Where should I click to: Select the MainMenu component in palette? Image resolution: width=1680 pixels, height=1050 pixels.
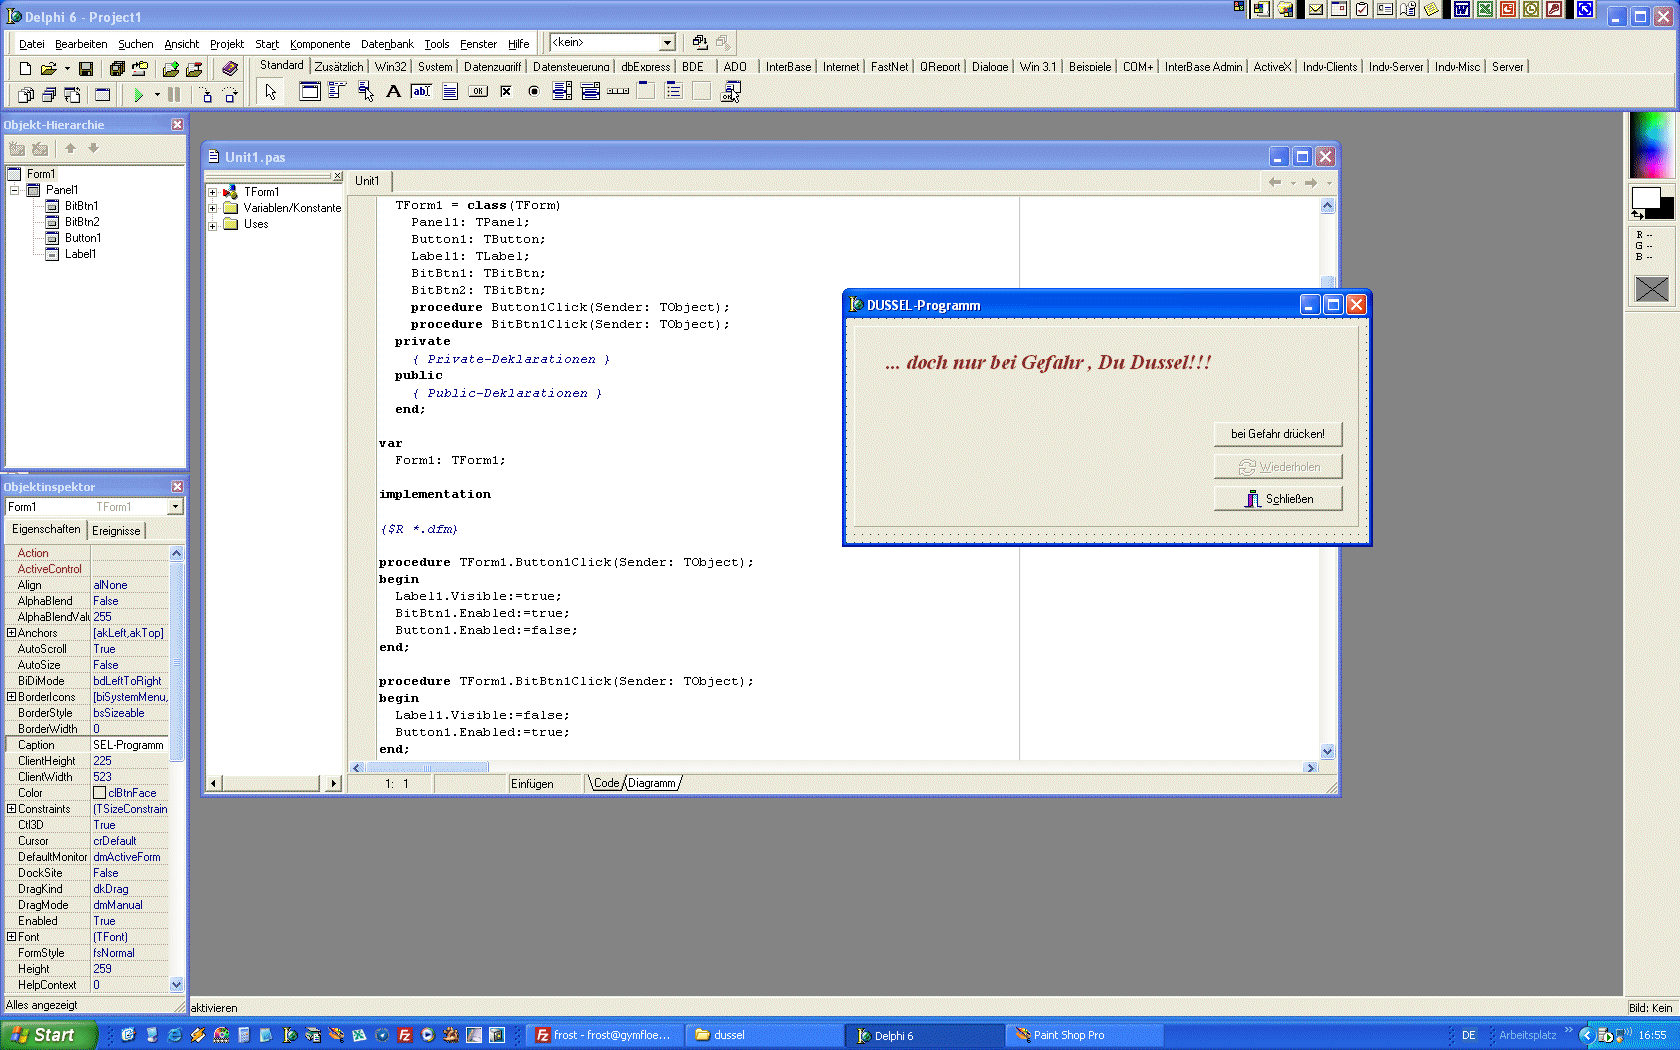point(337,92)
